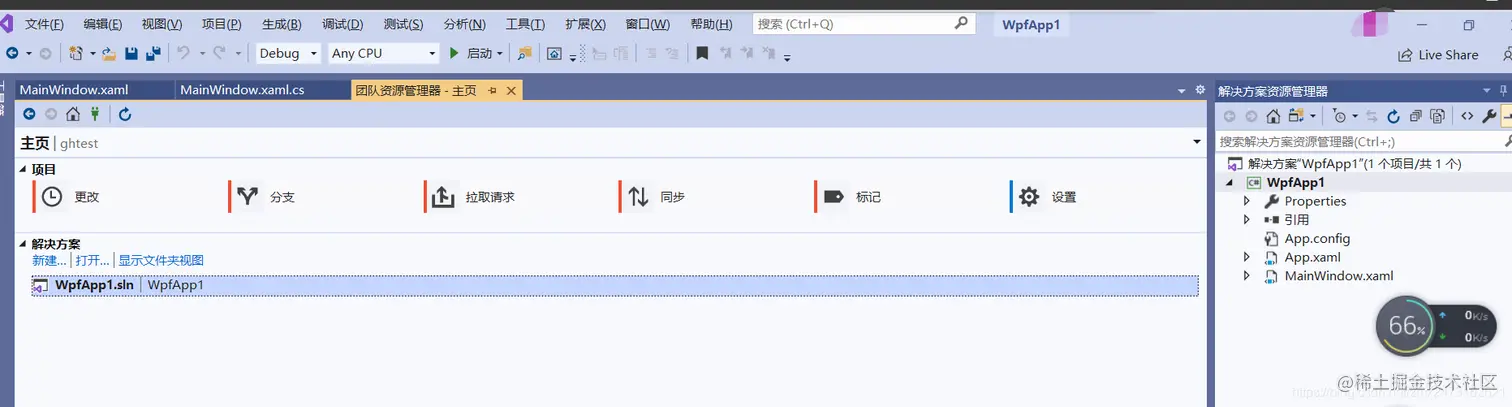
Task: Open the document tab list dropdown arrow
Action: 1182,90
